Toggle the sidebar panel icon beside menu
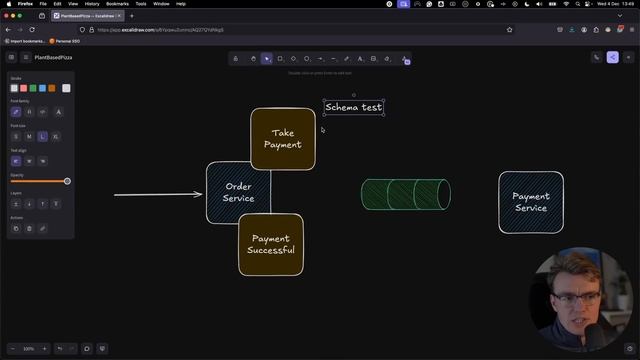 (x=11, y=57)
